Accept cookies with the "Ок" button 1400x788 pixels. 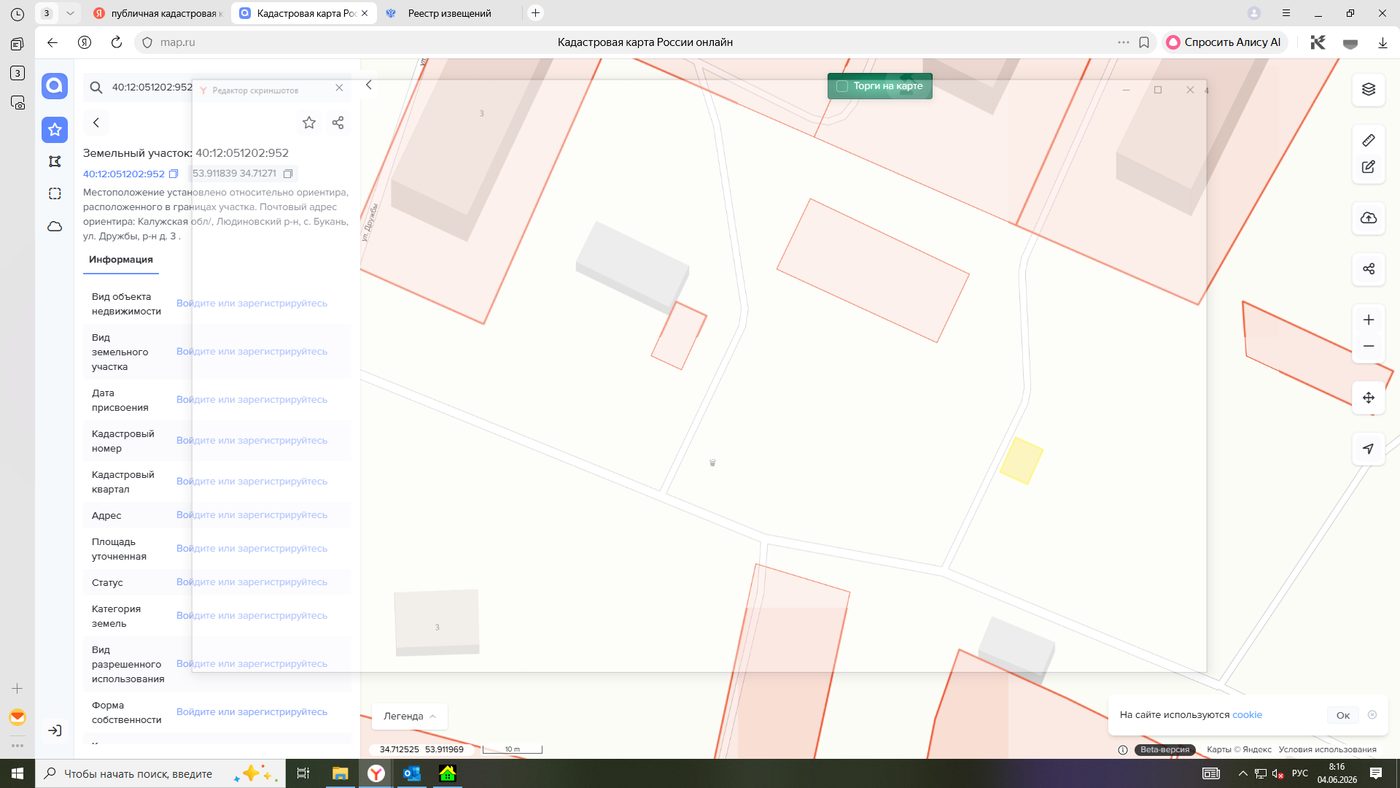[1342, 715]
